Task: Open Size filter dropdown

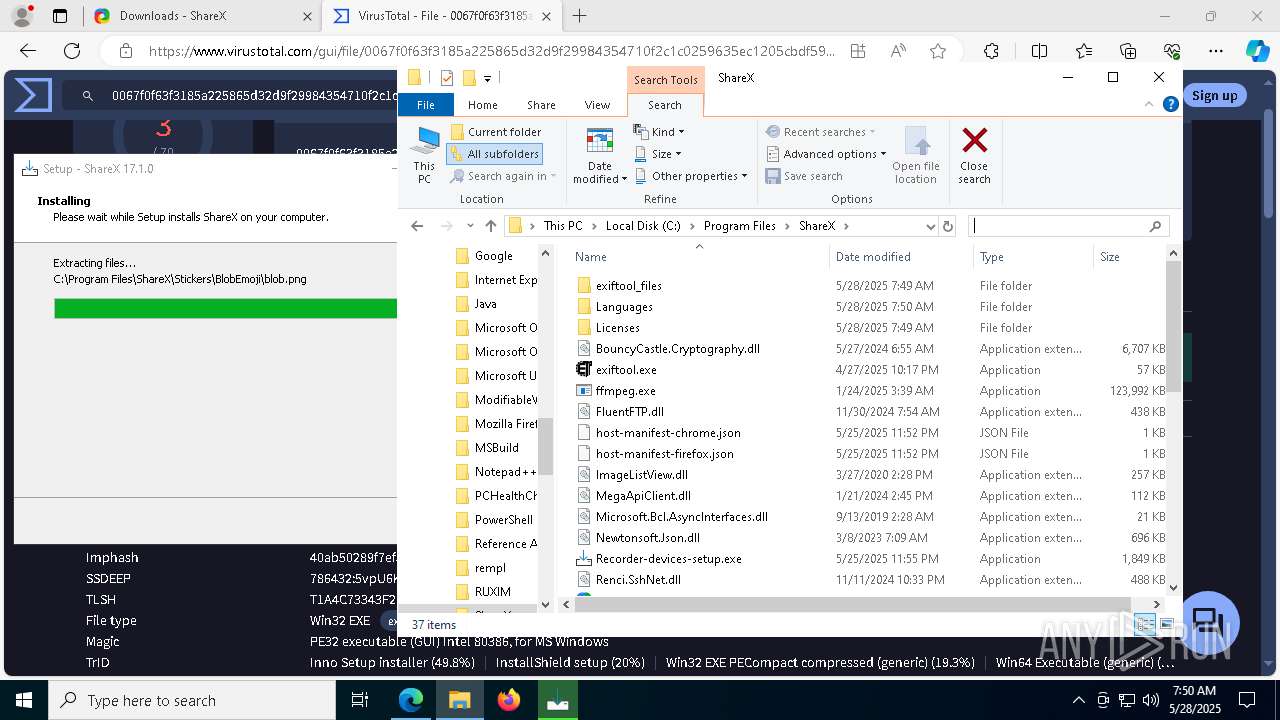Action: tap(658, 154)
